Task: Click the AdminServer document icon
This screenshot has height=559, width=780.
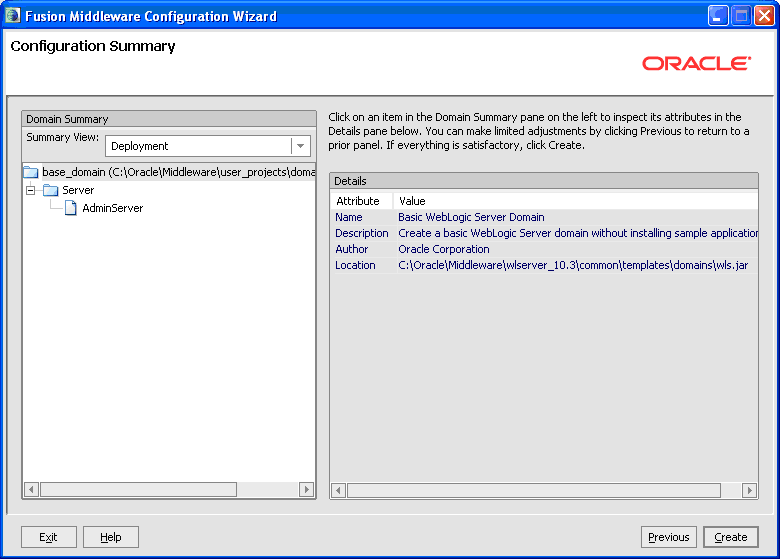Action: coord(71,208)
